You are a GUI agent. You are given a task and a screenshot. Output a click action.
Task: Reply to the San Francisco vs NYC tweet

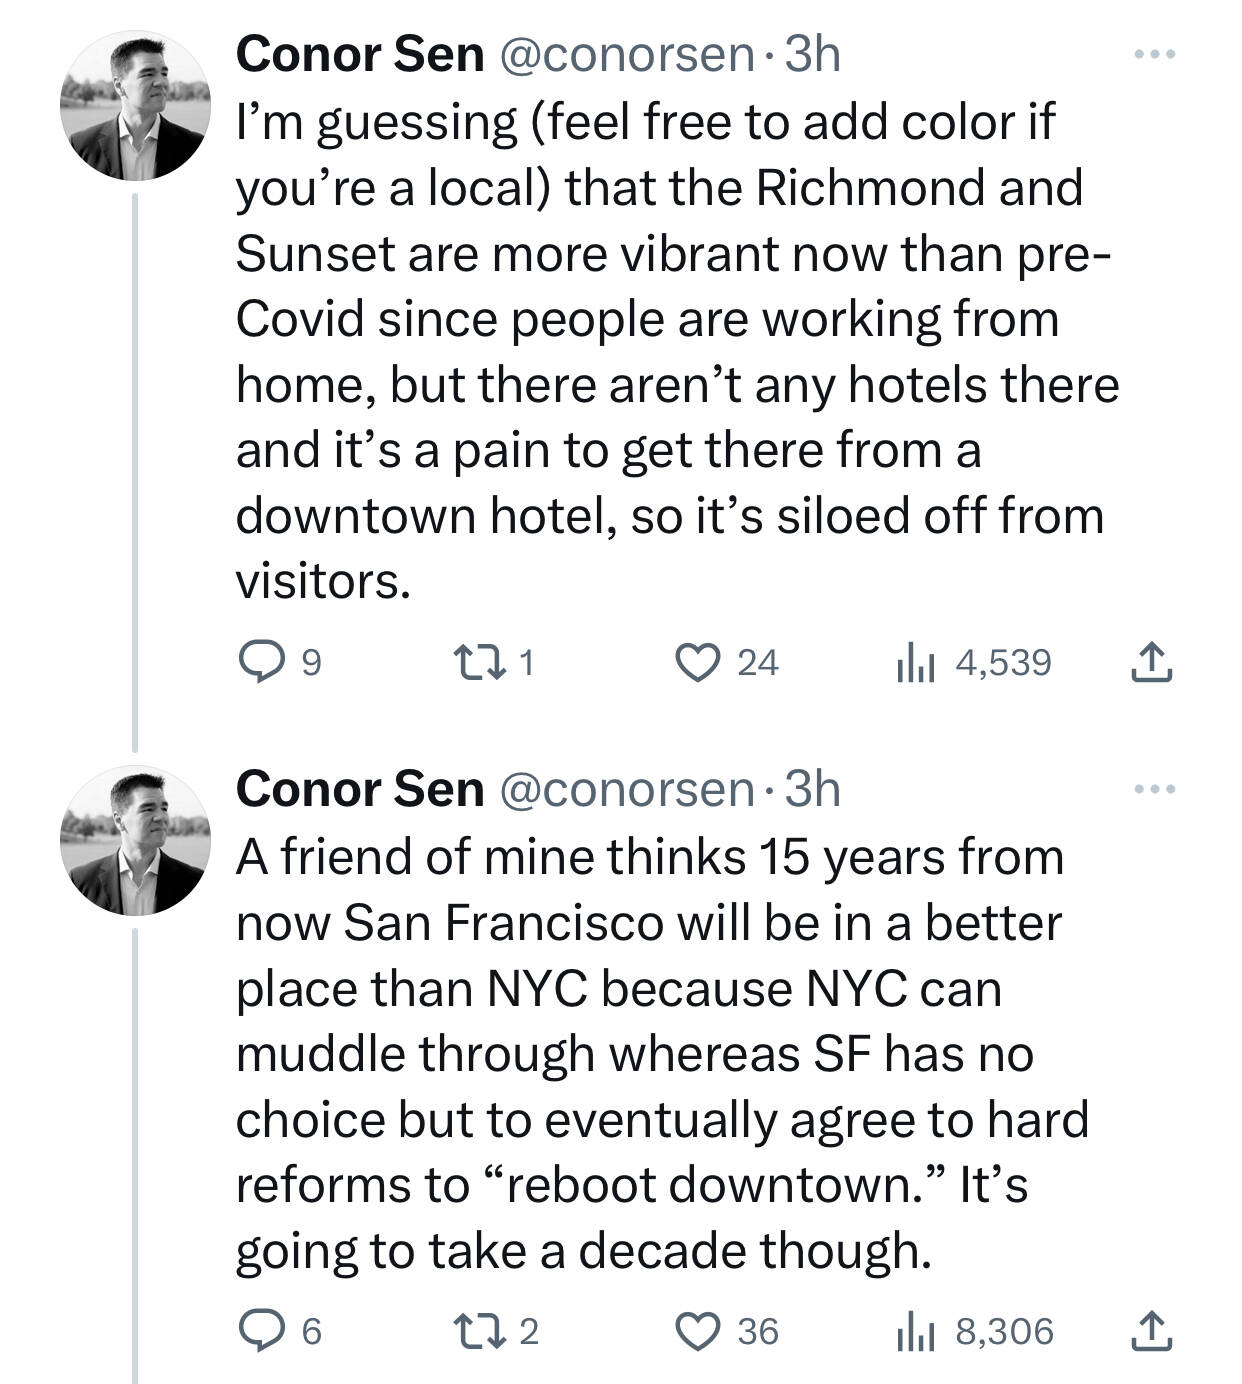coord(262,1331)
